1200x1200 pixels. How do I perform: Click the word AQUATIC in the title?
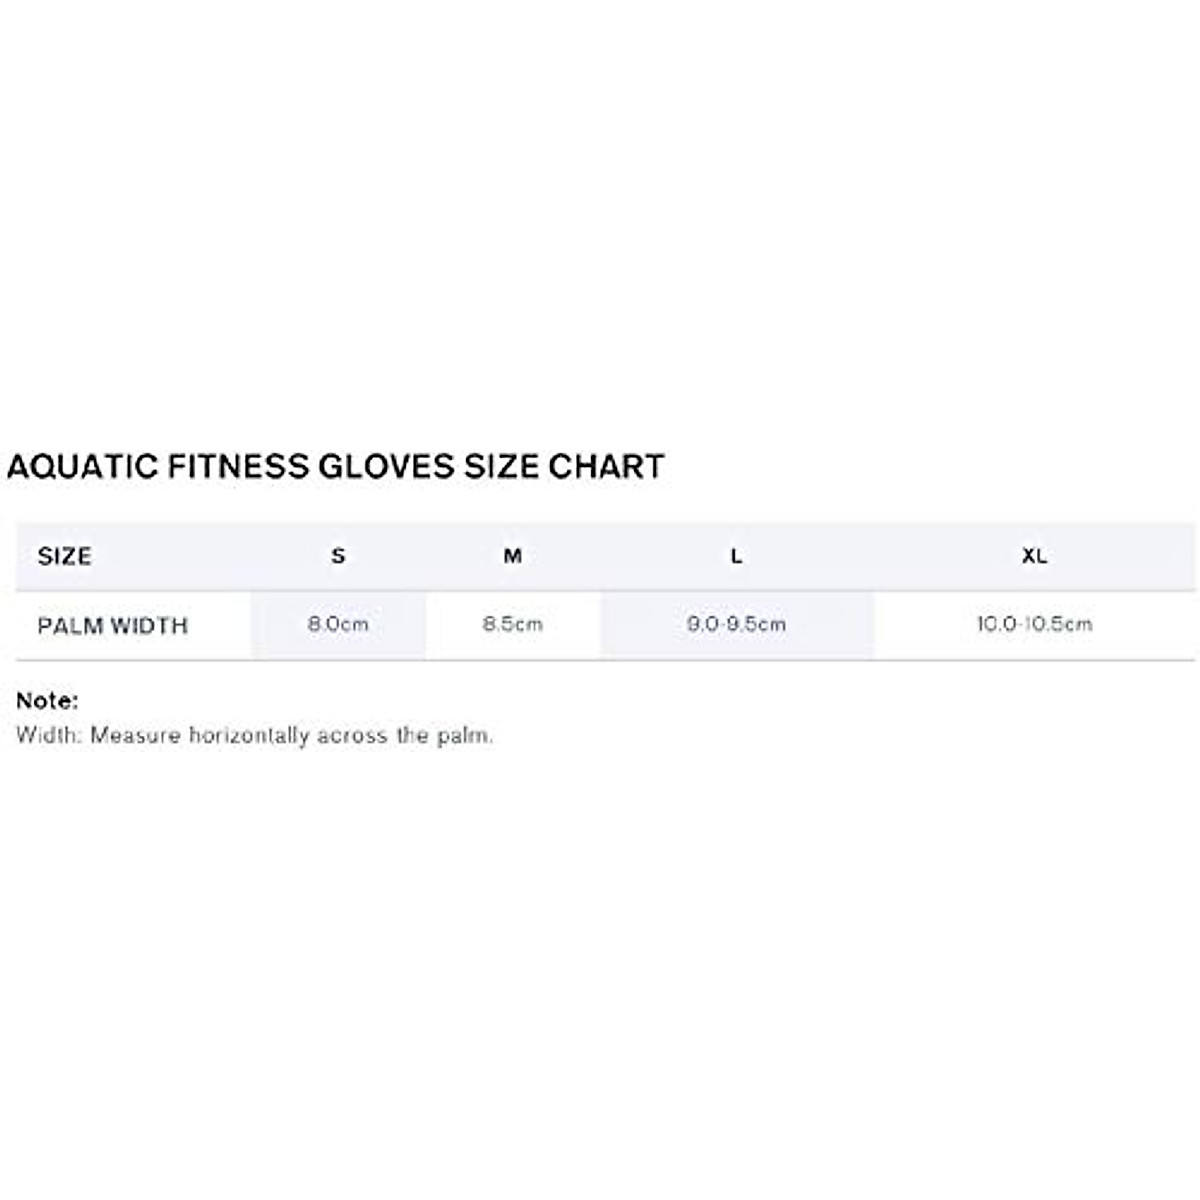click(x=81, y=467)
